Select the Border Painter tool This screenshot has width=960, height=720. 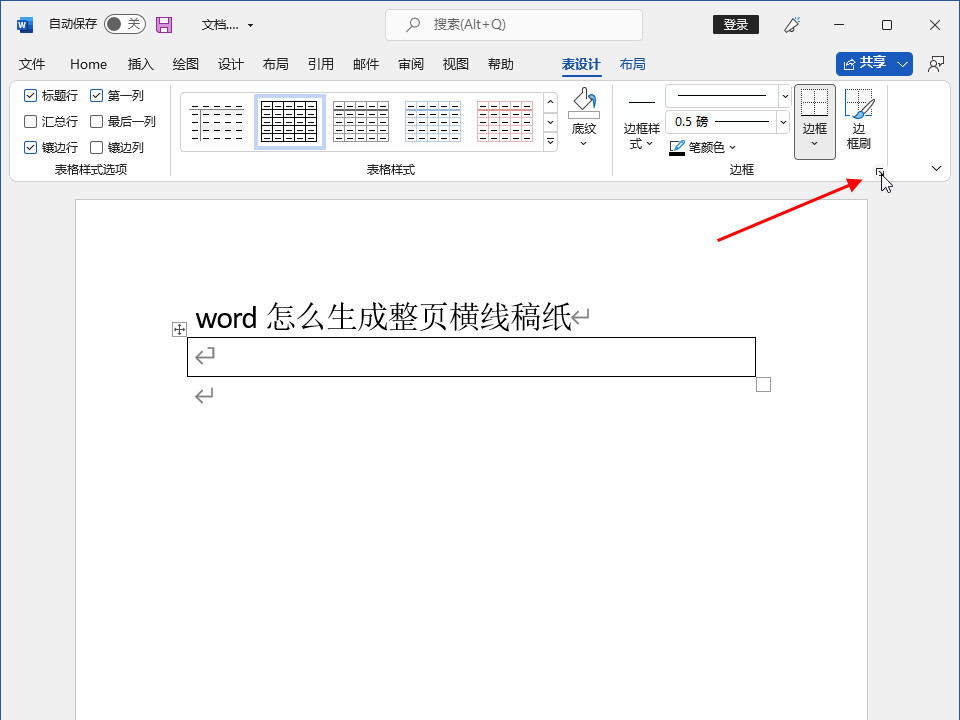click(858, 120)
